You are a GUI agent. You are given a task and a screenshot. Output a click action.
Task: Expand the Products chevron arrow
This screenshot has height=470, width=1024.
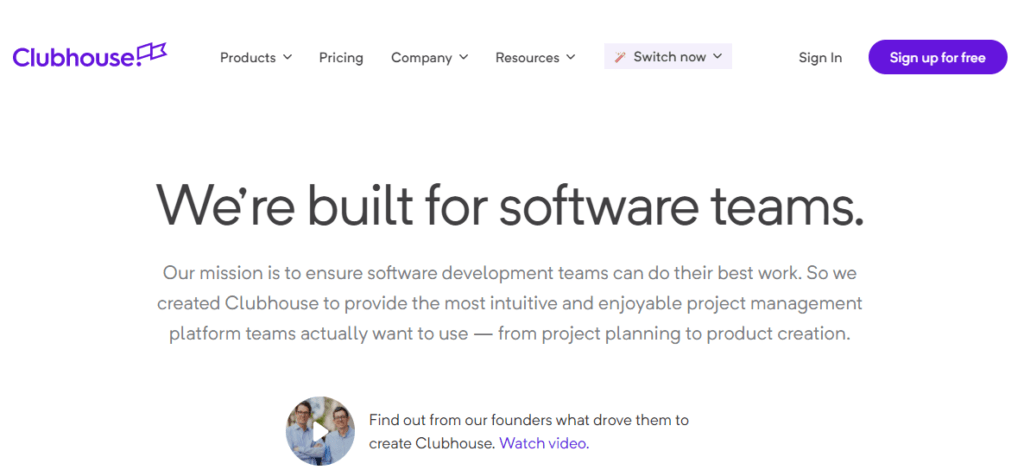coord(287,57)
